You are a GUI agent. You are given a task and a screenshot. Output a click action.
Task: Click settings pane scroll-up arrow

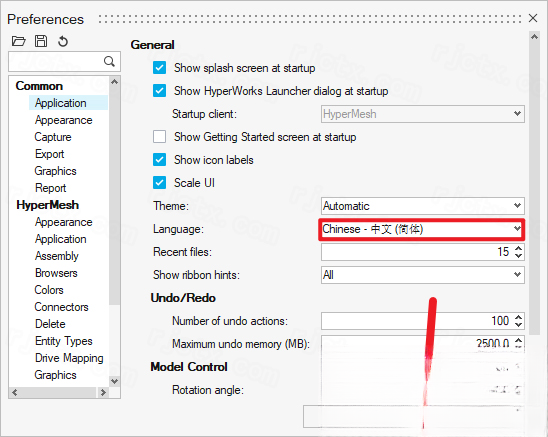coord(534,37)
